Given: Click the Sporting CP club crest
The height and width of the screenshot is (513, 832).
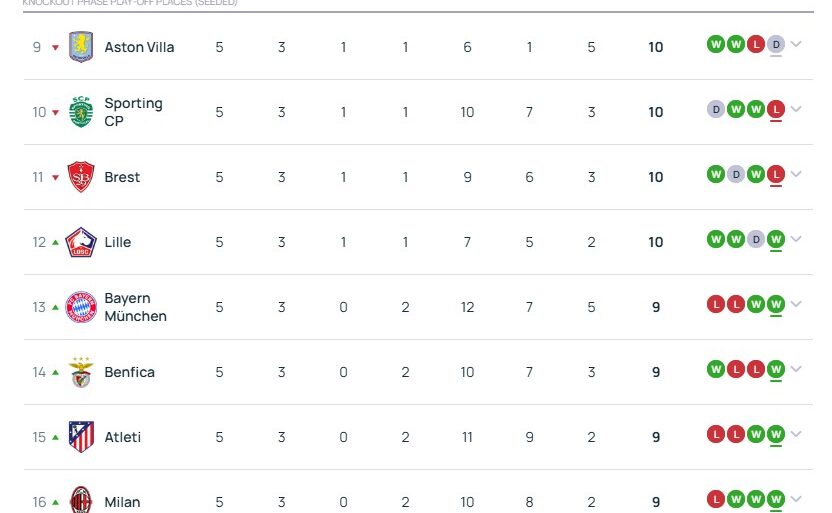Looking at the screenshot, I should [x=80, y=112].
